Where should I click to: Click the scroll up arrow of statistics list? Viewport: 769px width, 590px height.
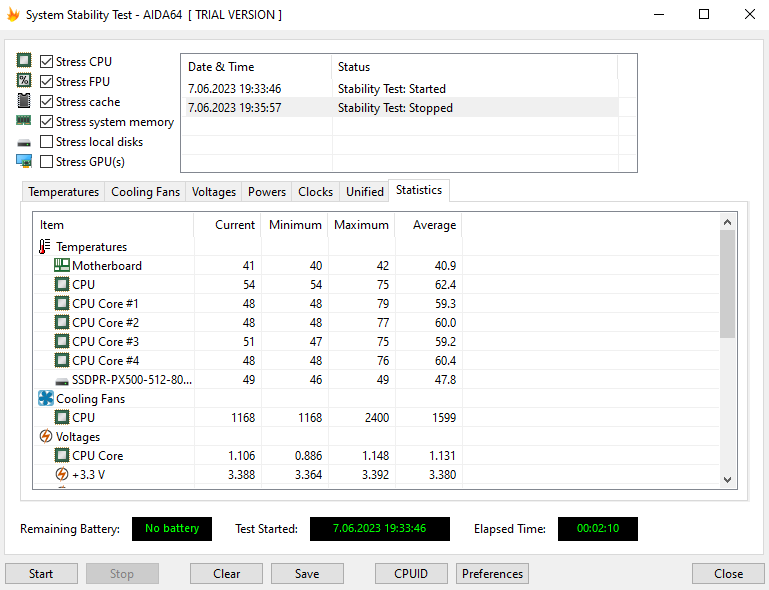pyautogui.click(x=727, y=222)
